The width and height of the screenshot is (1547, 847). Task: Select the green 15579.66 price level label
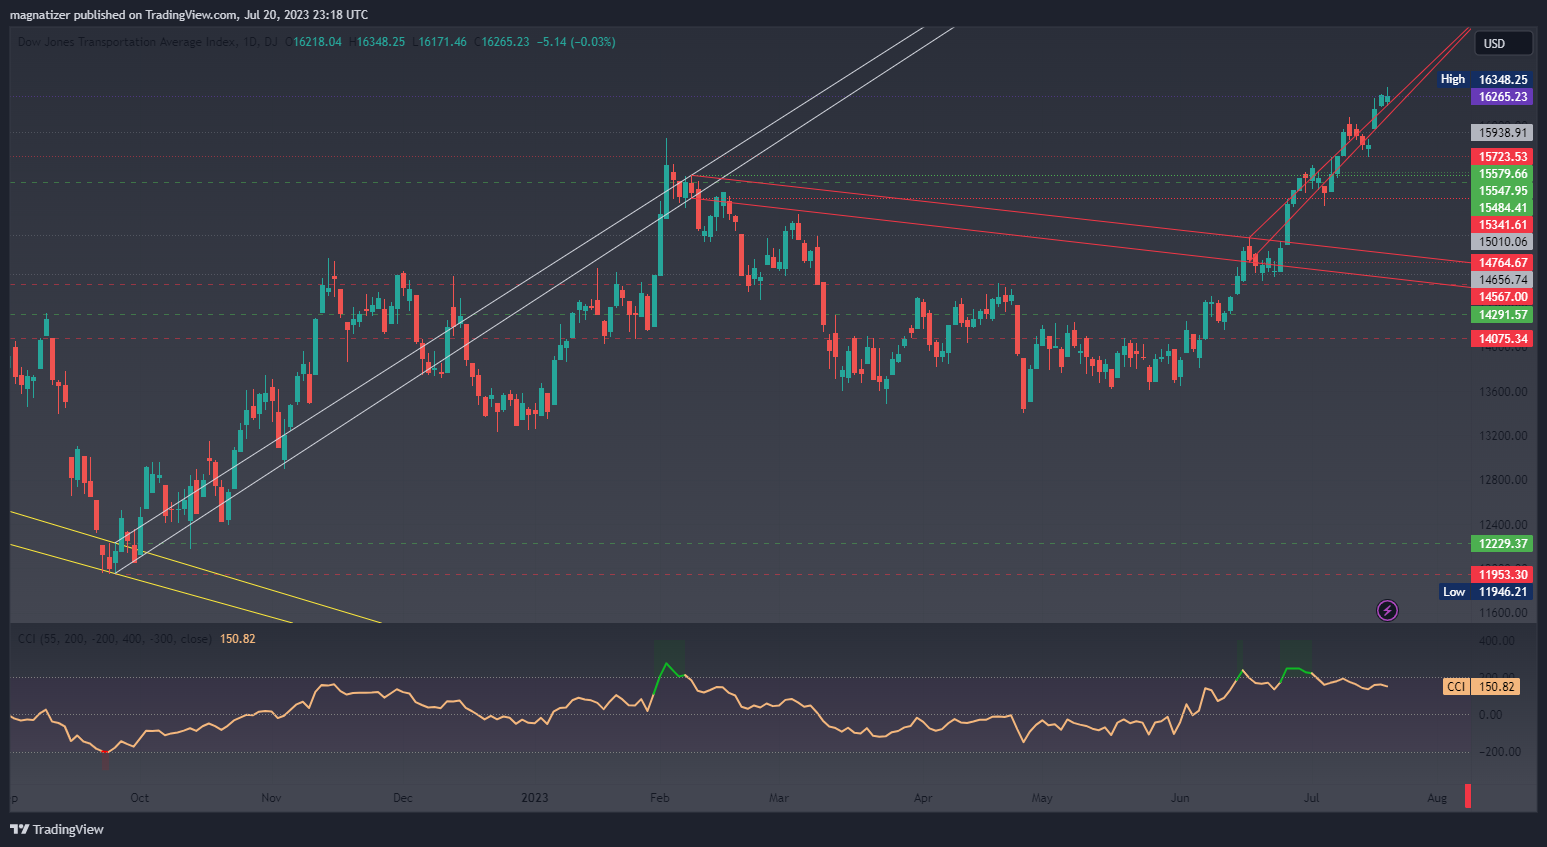click(x=1502, y=174)
